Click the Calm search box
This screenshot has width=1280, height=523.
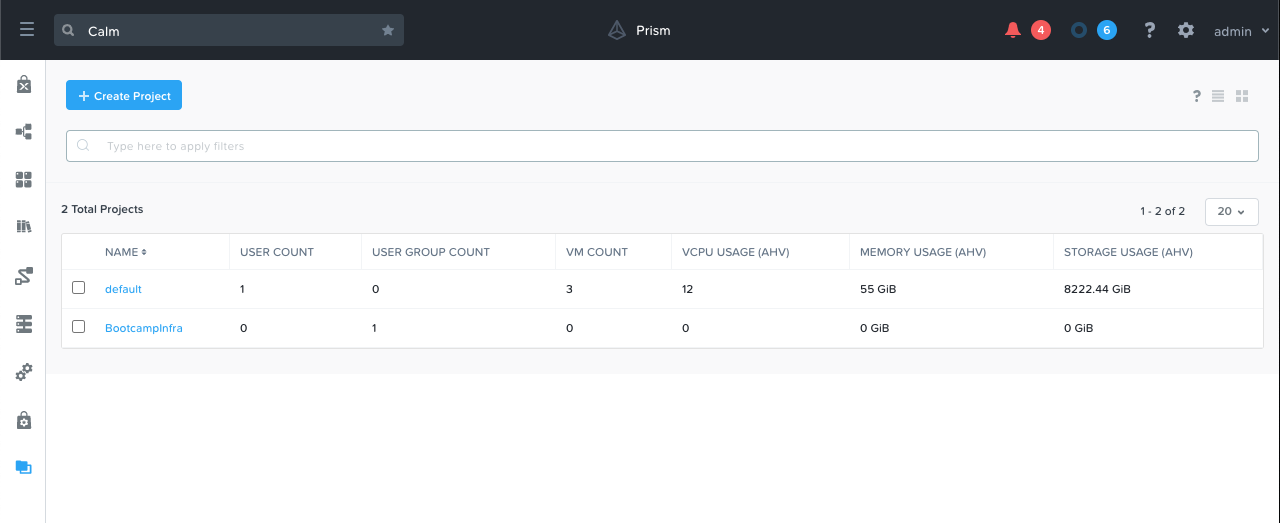(229, 31)
